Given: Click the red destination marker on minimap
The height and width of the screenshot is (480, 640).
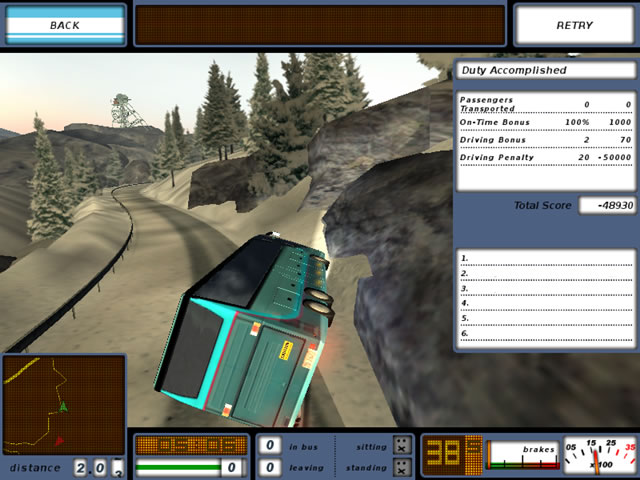Looking at the screenshot, I should pos(59,439).
